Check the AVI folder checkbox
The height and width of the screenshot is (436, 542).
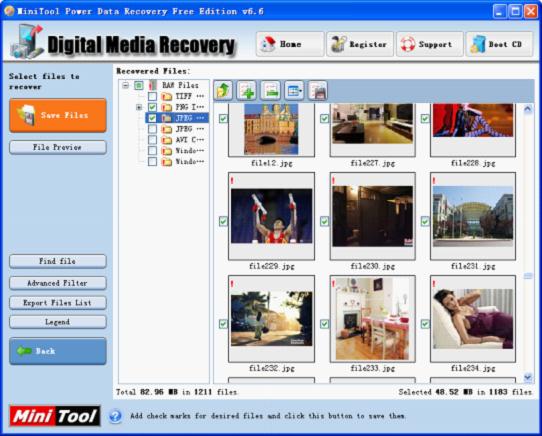152,140
